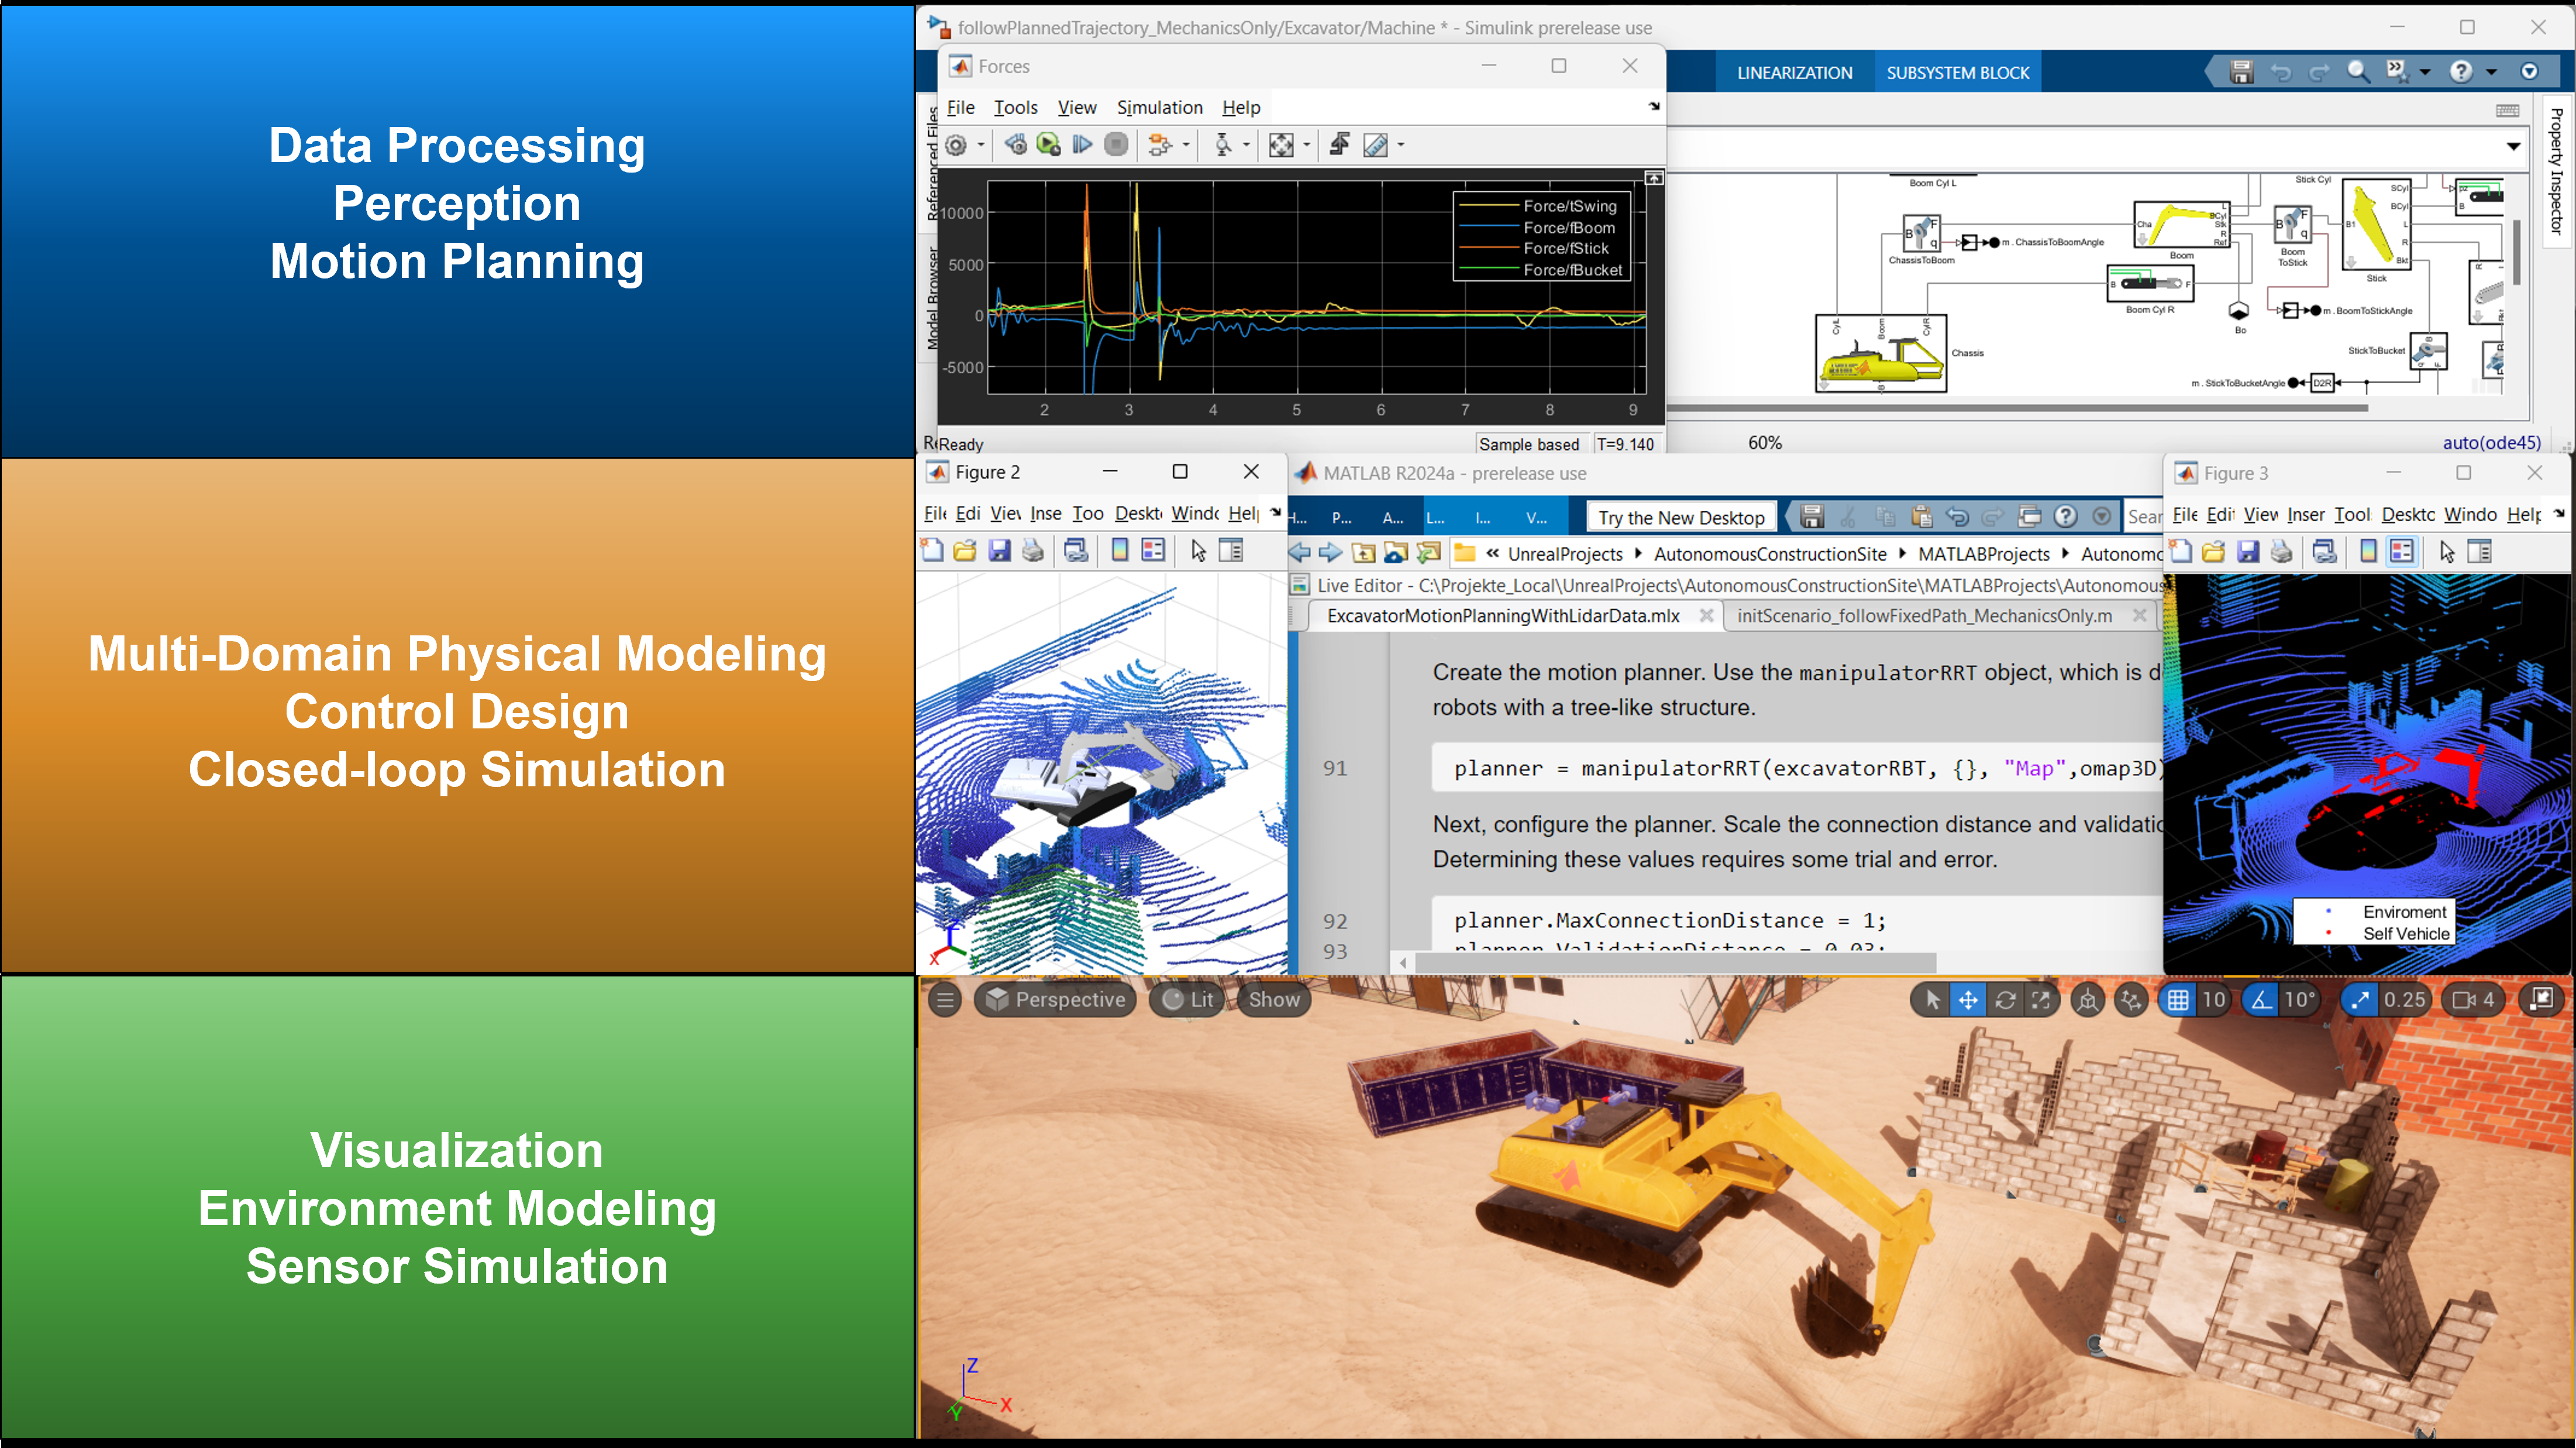The width and height of the screenshot is (2576, 1448).
Task: Open the Perspective view mode dropdown
Action: coord(1056,1000)
